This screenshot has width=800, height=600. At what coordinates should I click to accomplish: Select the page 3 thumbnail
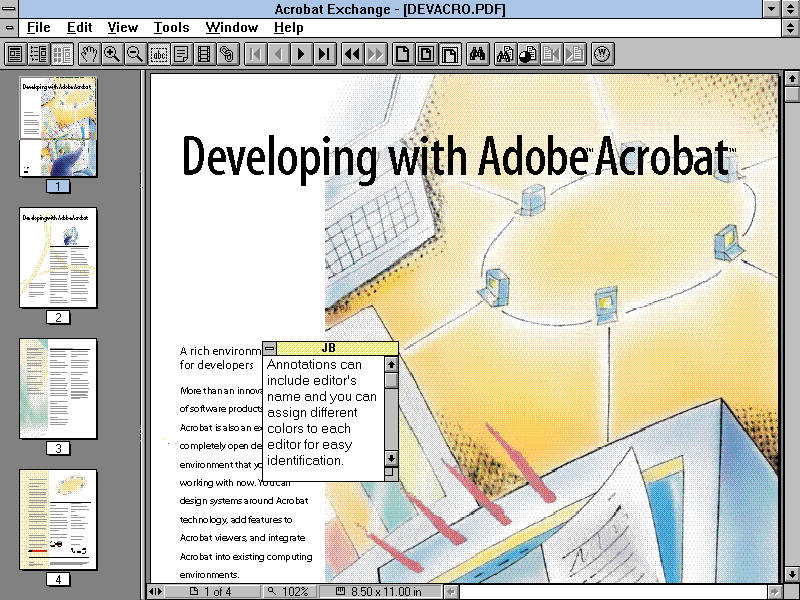58,388
